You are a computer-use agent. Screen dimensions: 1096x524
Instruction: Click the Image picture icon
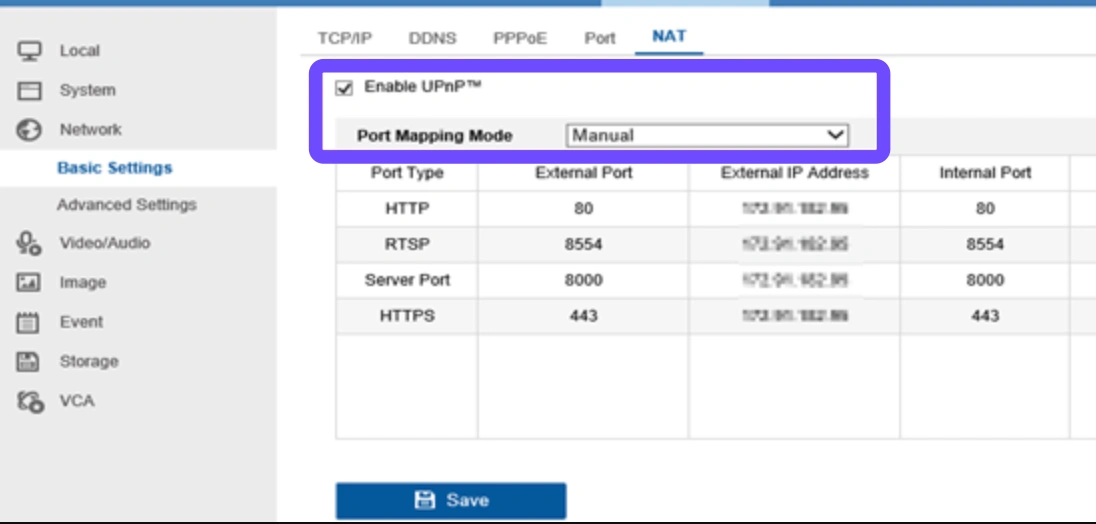coord(29,283)
